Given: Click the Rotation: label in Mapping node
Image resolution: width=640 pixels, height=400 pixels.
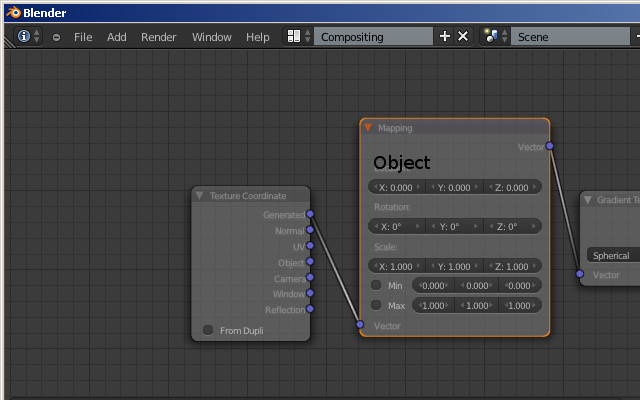Looking at the screenshot, I should pyautogui.click(x=392, y=207).
